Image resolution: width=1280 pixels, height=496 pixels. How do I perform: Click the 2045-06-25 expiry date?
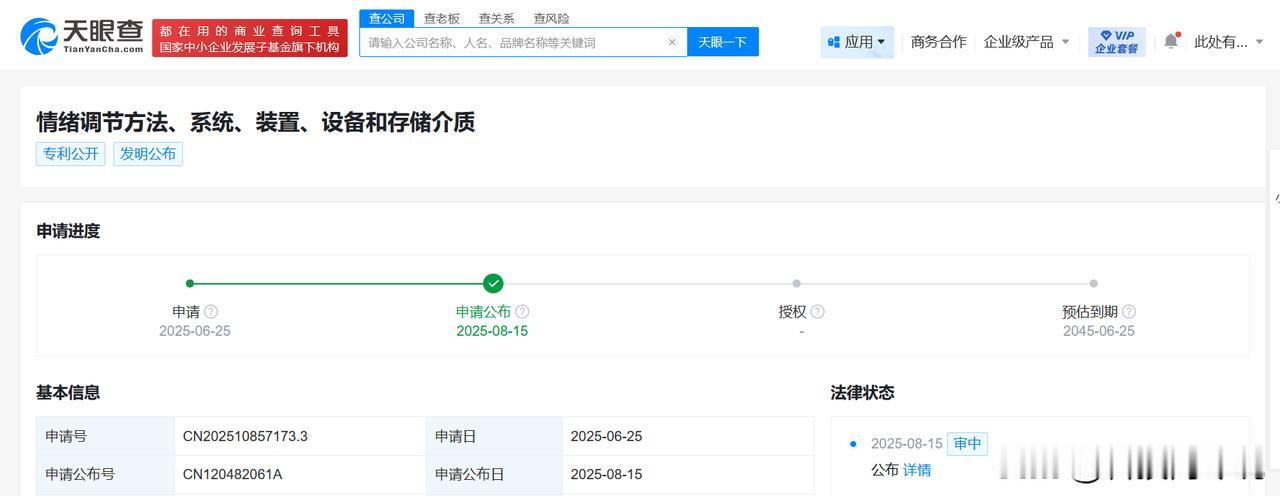1099,331
